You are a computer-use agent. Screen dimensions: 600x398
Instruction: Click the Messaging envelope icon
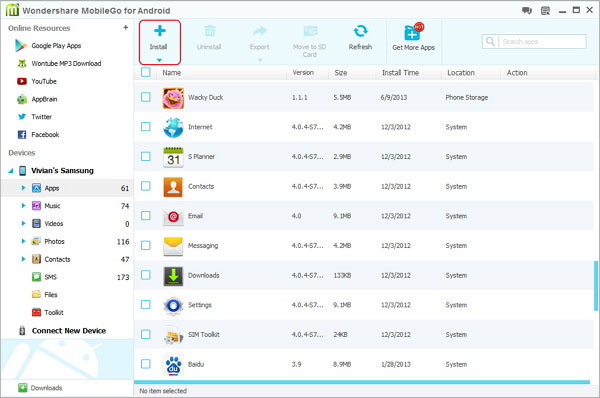coord(173,246)
